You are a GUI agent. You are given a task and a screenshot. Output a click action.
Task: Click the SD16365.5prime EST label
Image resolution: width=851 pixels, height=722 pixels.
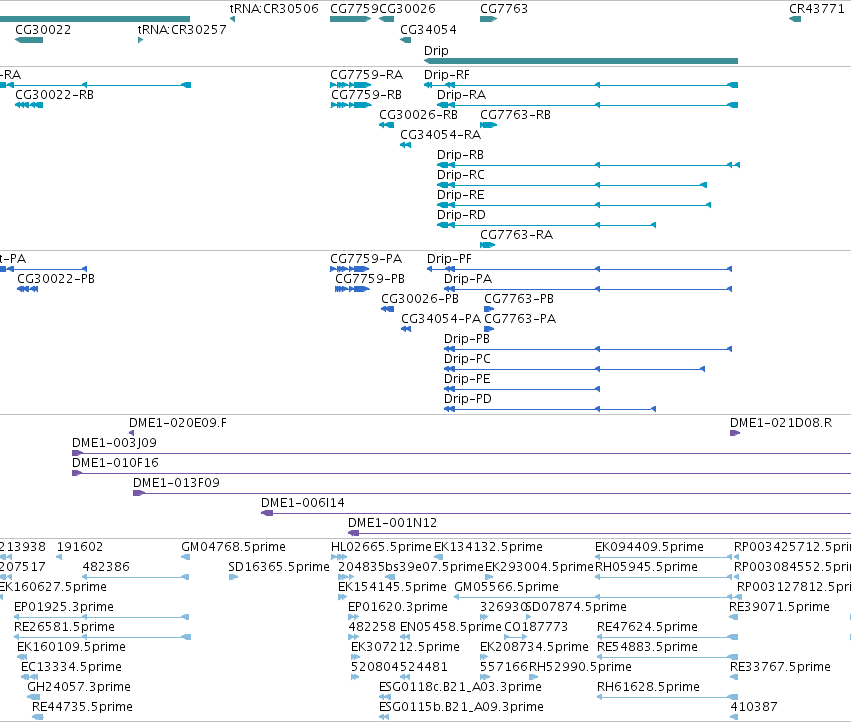[x=279, y=567]
